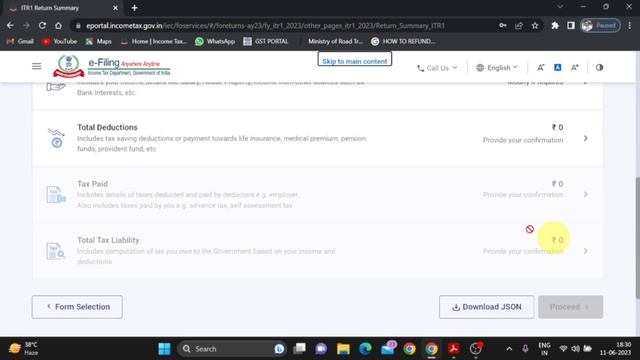Click the Tax Paid document icon
This screenshot has width=640, height=360.
[56, 195]
